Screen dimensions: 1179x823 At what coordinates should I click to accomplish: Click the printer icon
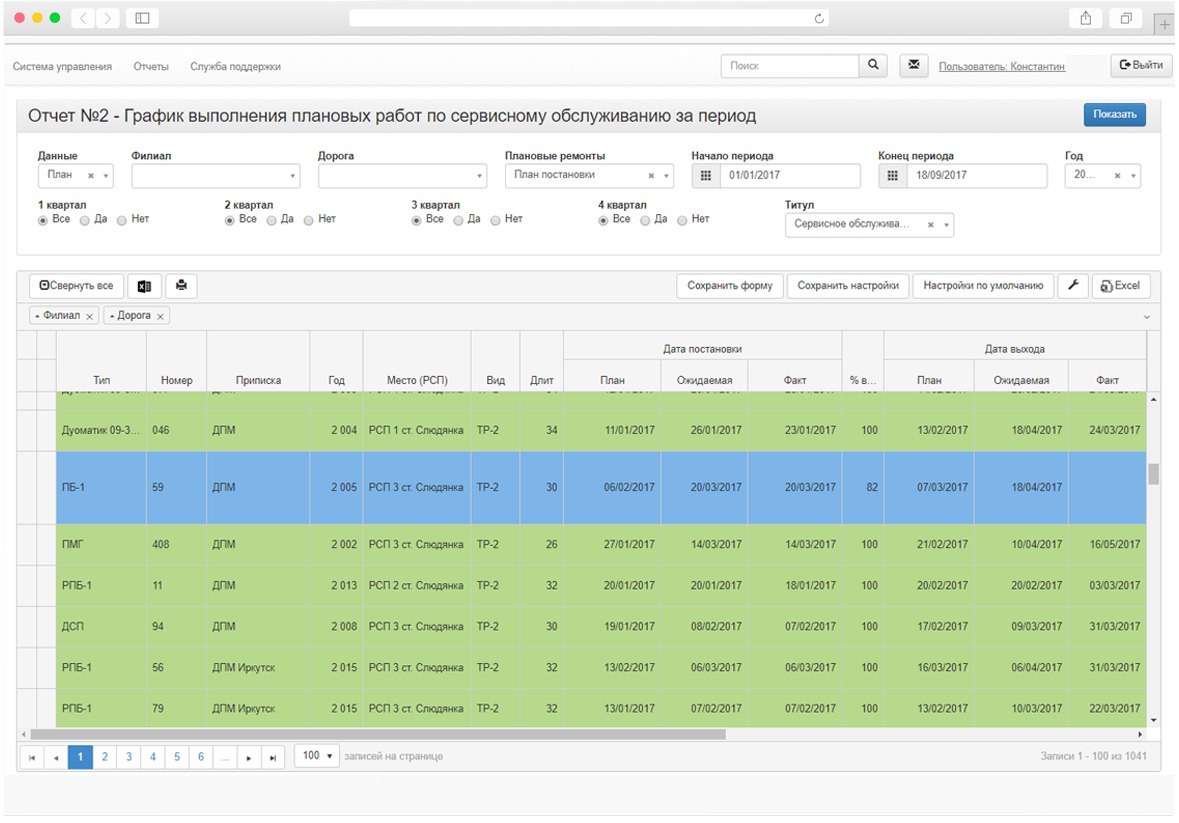point(181,286)
